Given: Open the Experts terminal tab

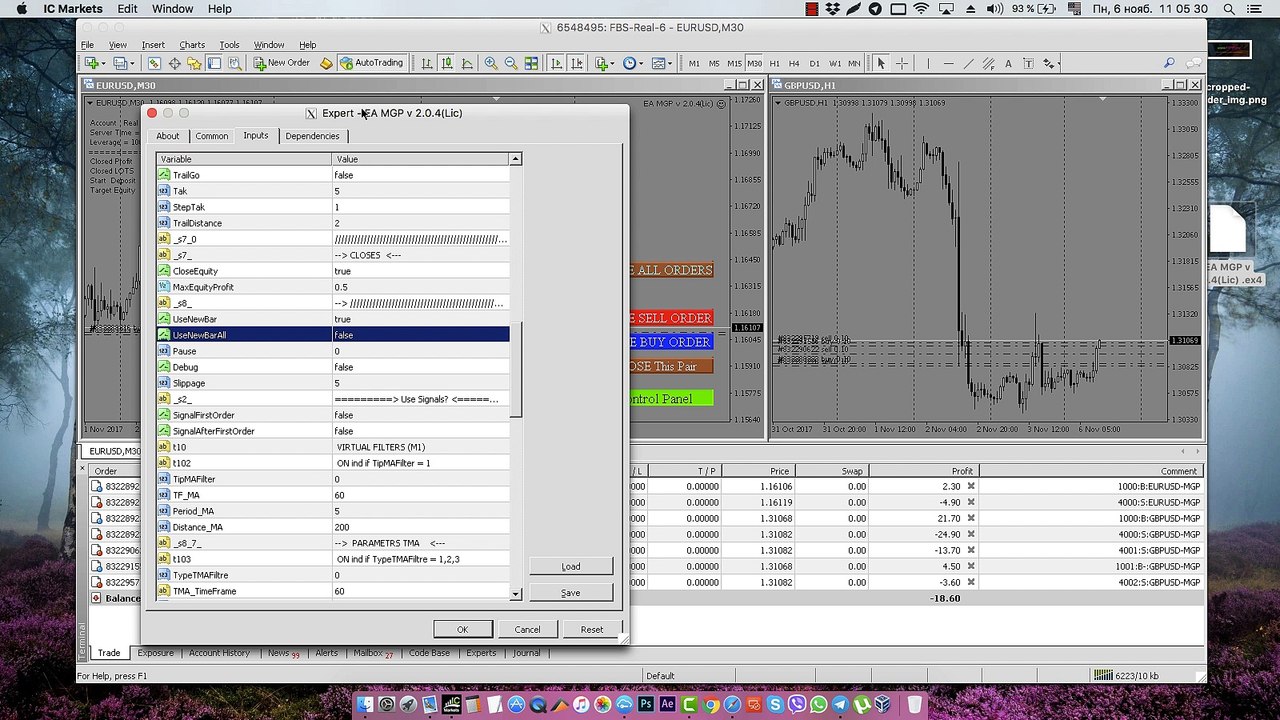Looking at the screenshot, I should [x=481, y=653].
